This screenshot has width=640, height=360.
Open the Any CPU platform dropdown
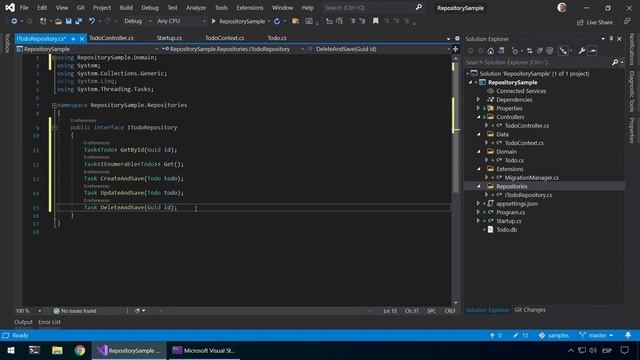click(181, 21)
